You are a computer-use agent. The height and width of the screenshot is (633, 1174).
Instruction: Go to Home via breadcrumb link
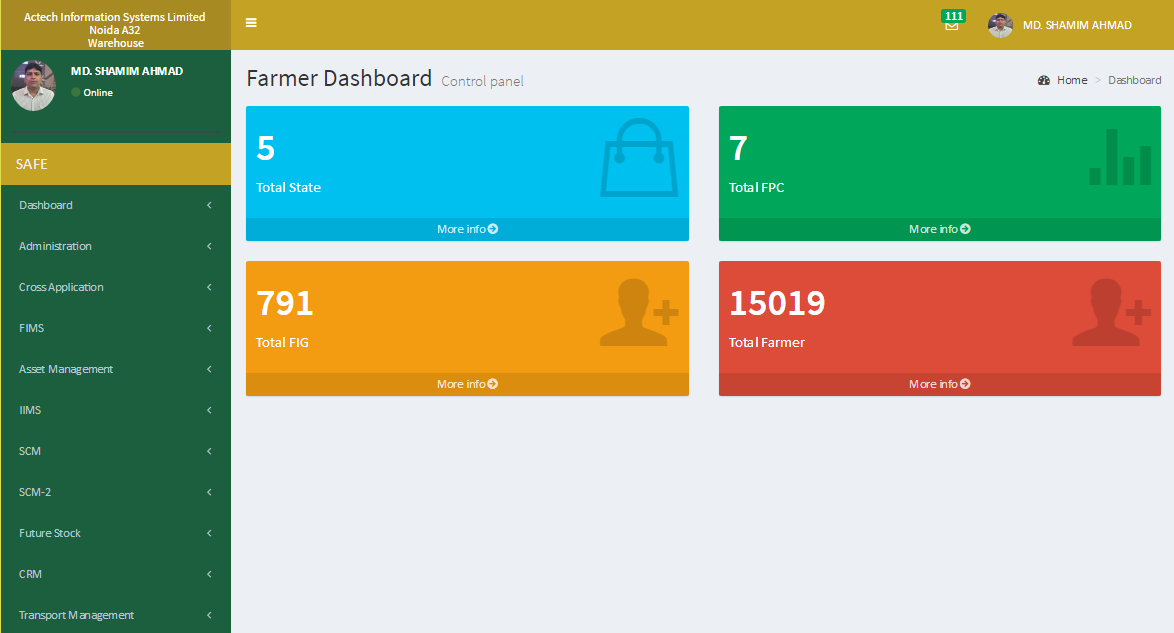(1071, 80)
